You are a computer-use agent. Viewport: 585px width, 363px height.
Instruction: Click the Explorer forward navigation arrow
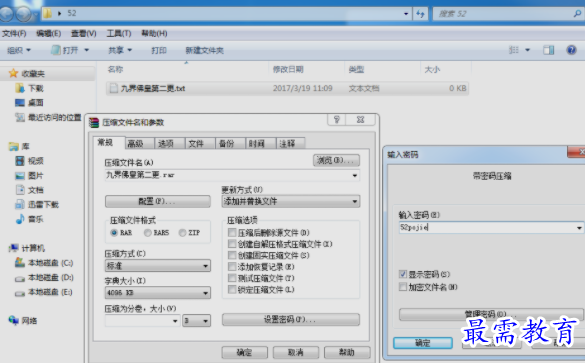point(24,14)
